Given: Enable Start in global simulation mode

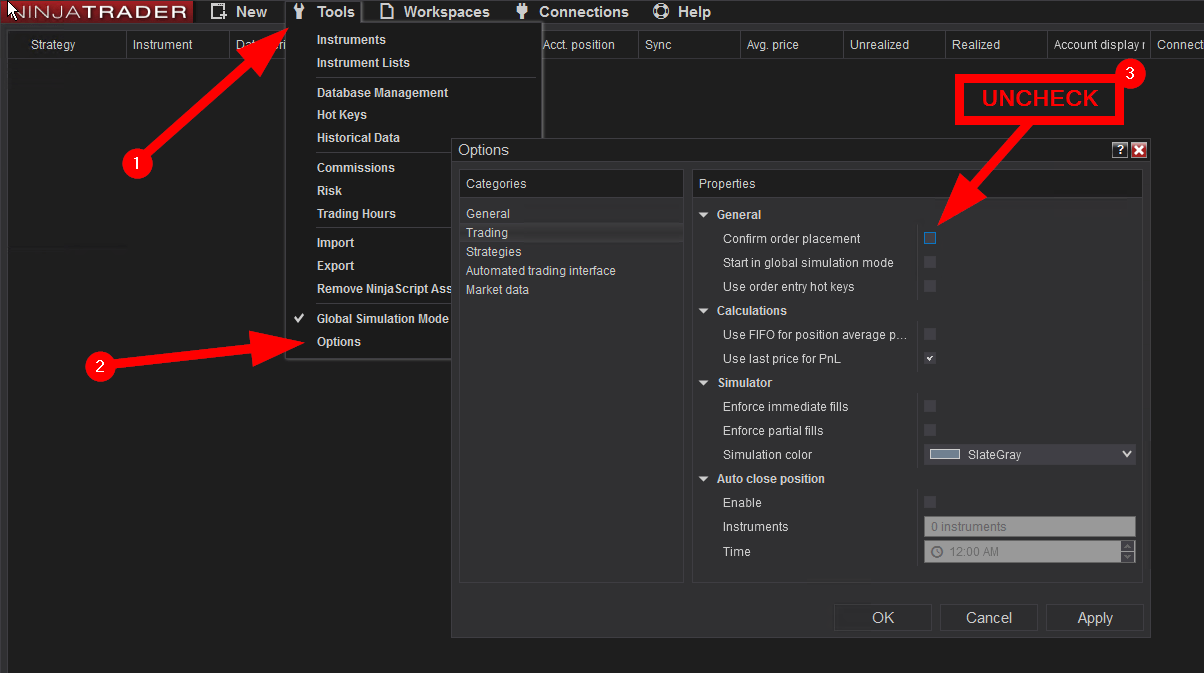Looking at the screenshot, I should point(930,263).
